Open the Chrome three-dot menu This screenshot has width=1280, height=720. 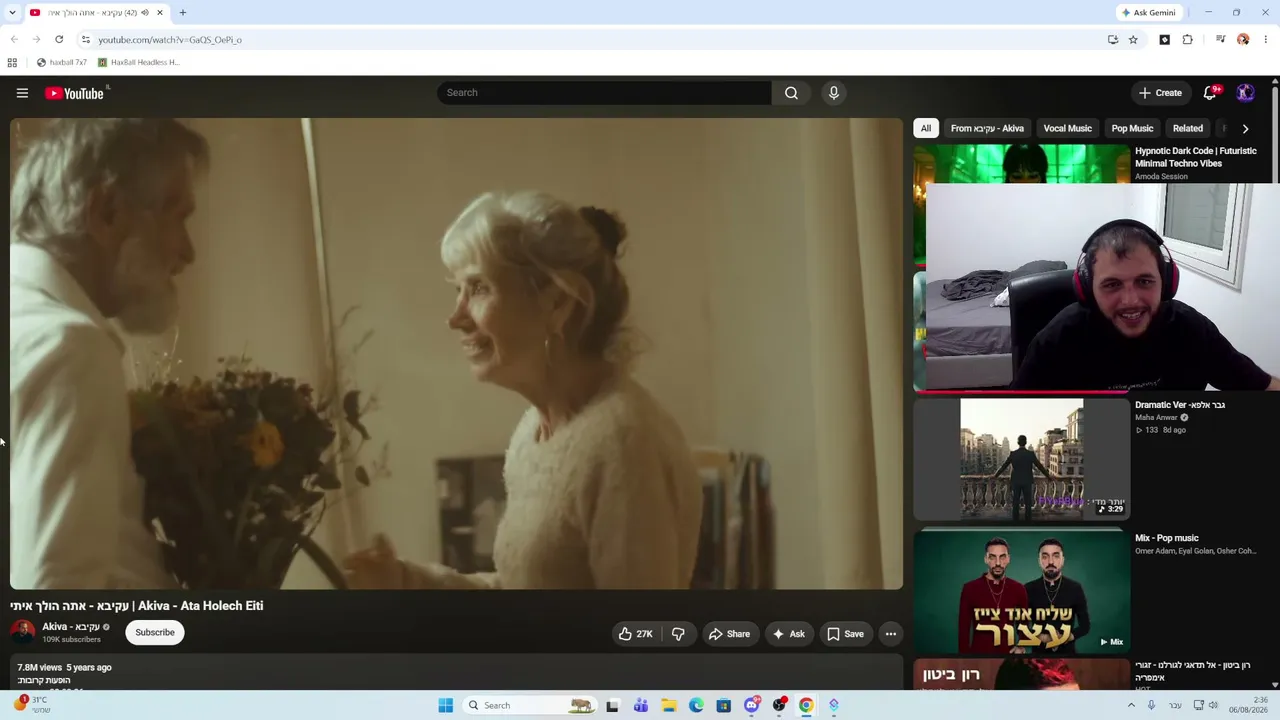[1266, 40]
